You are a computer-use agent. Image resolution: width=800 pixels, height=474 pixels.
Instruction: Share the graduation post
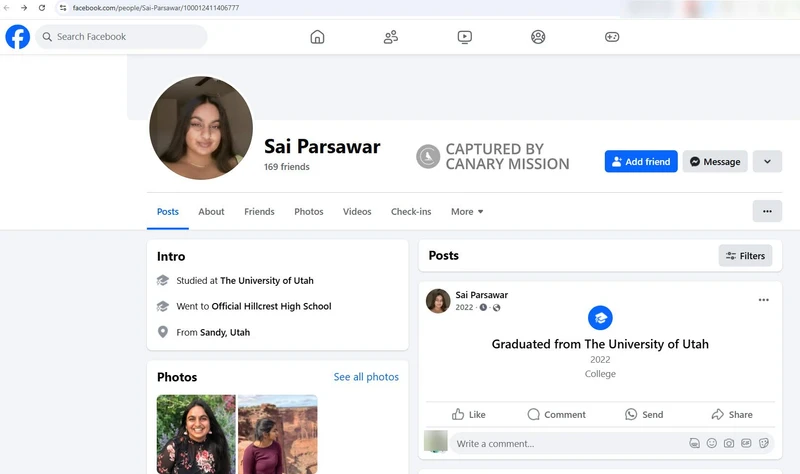[732, 414]
